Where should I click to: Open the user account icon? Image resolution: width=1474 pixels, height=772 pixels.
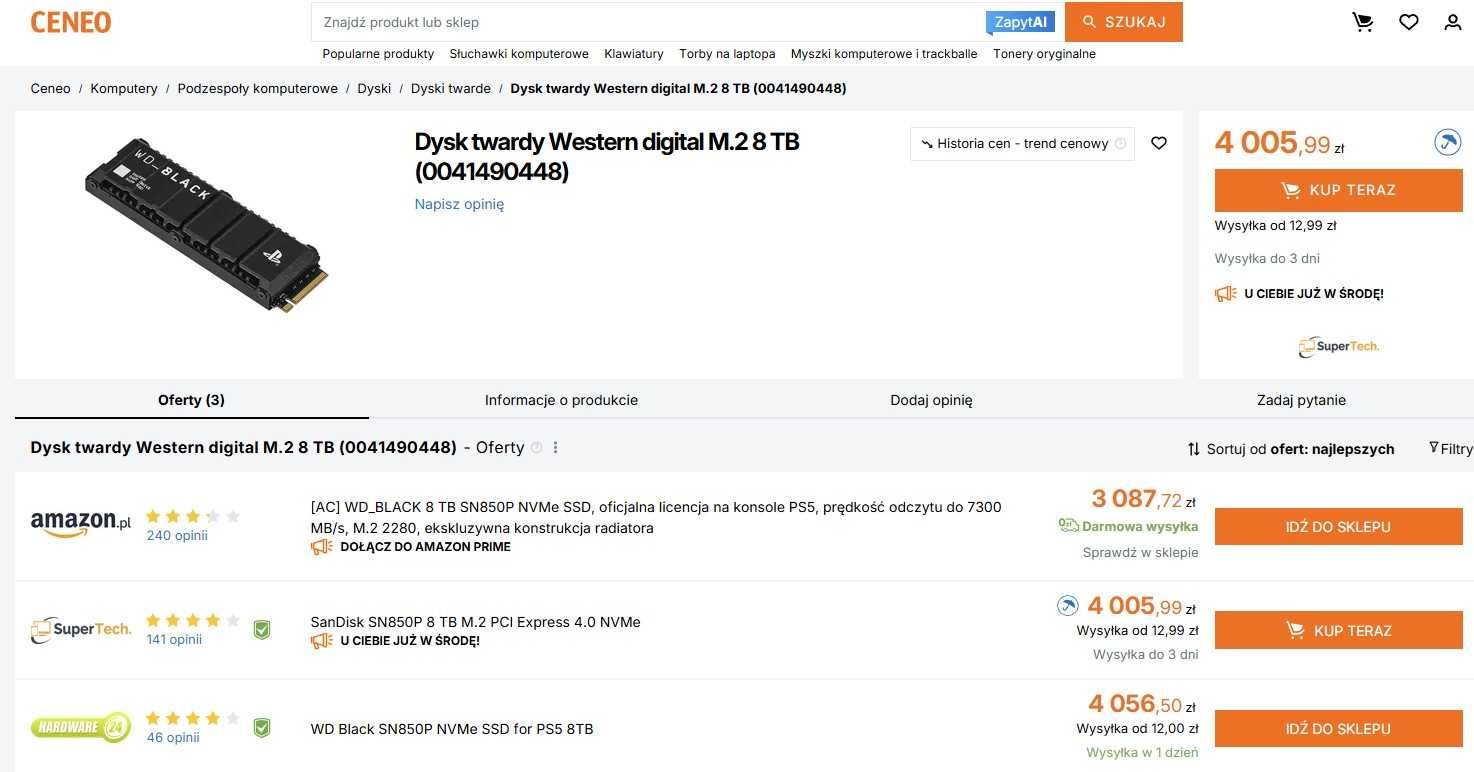[1453, 22]
